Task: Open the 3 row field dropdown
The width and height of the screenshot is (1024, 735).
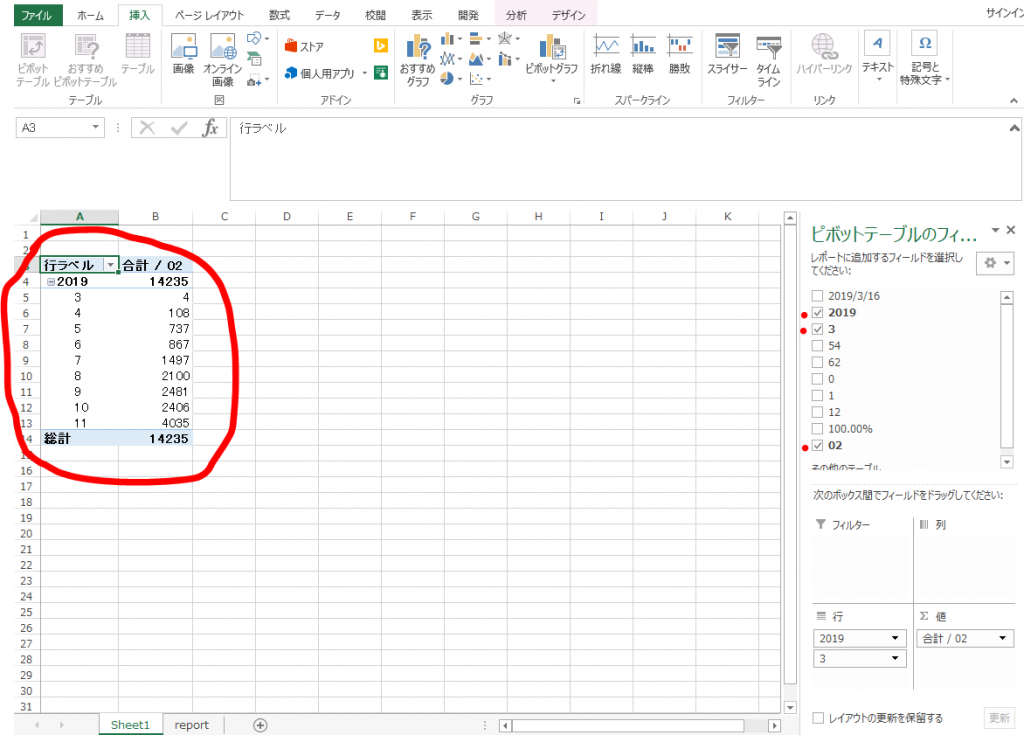Action: tap(895, 659)
